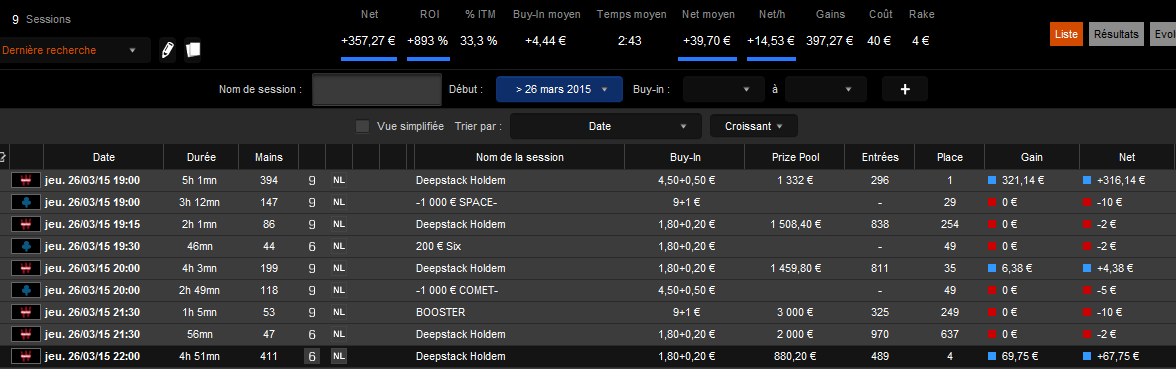Image resolution: width=1176 pixels, height=369 pixels.
Task: Click Winamax room icon on the 56mn row
Action: tap(25, 334)
